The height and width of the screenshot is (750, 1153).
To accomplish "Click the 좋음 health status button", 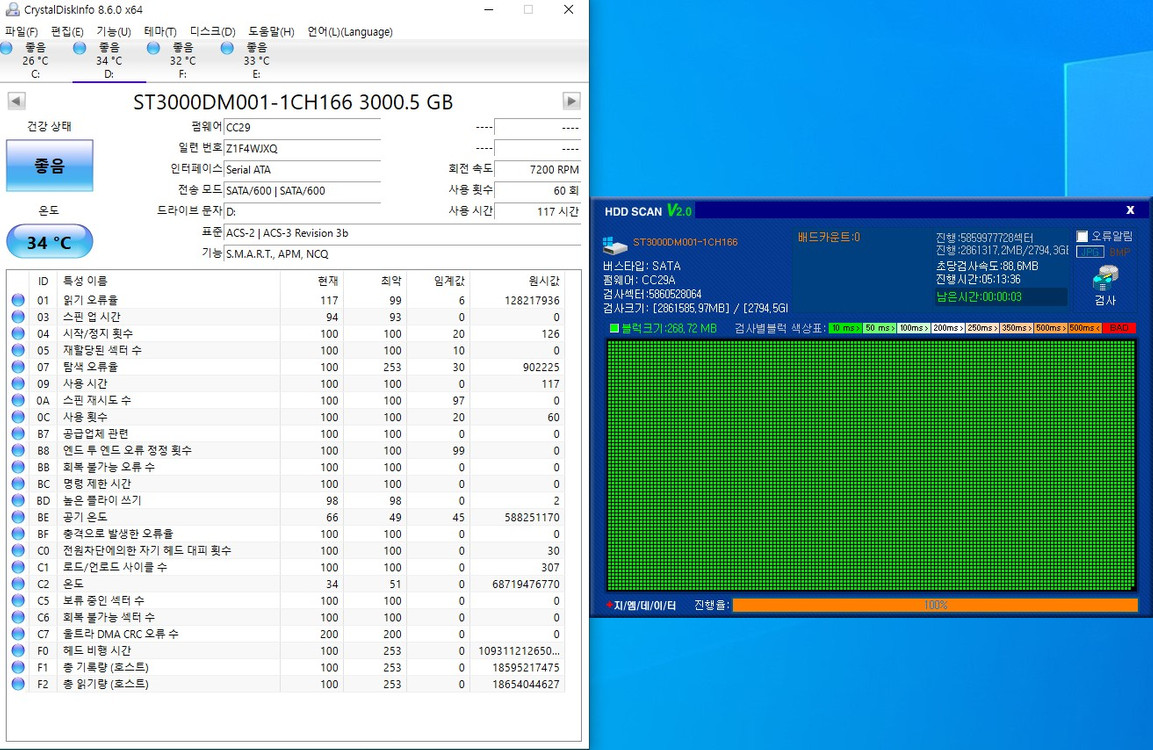I will [x=49, y=166].
